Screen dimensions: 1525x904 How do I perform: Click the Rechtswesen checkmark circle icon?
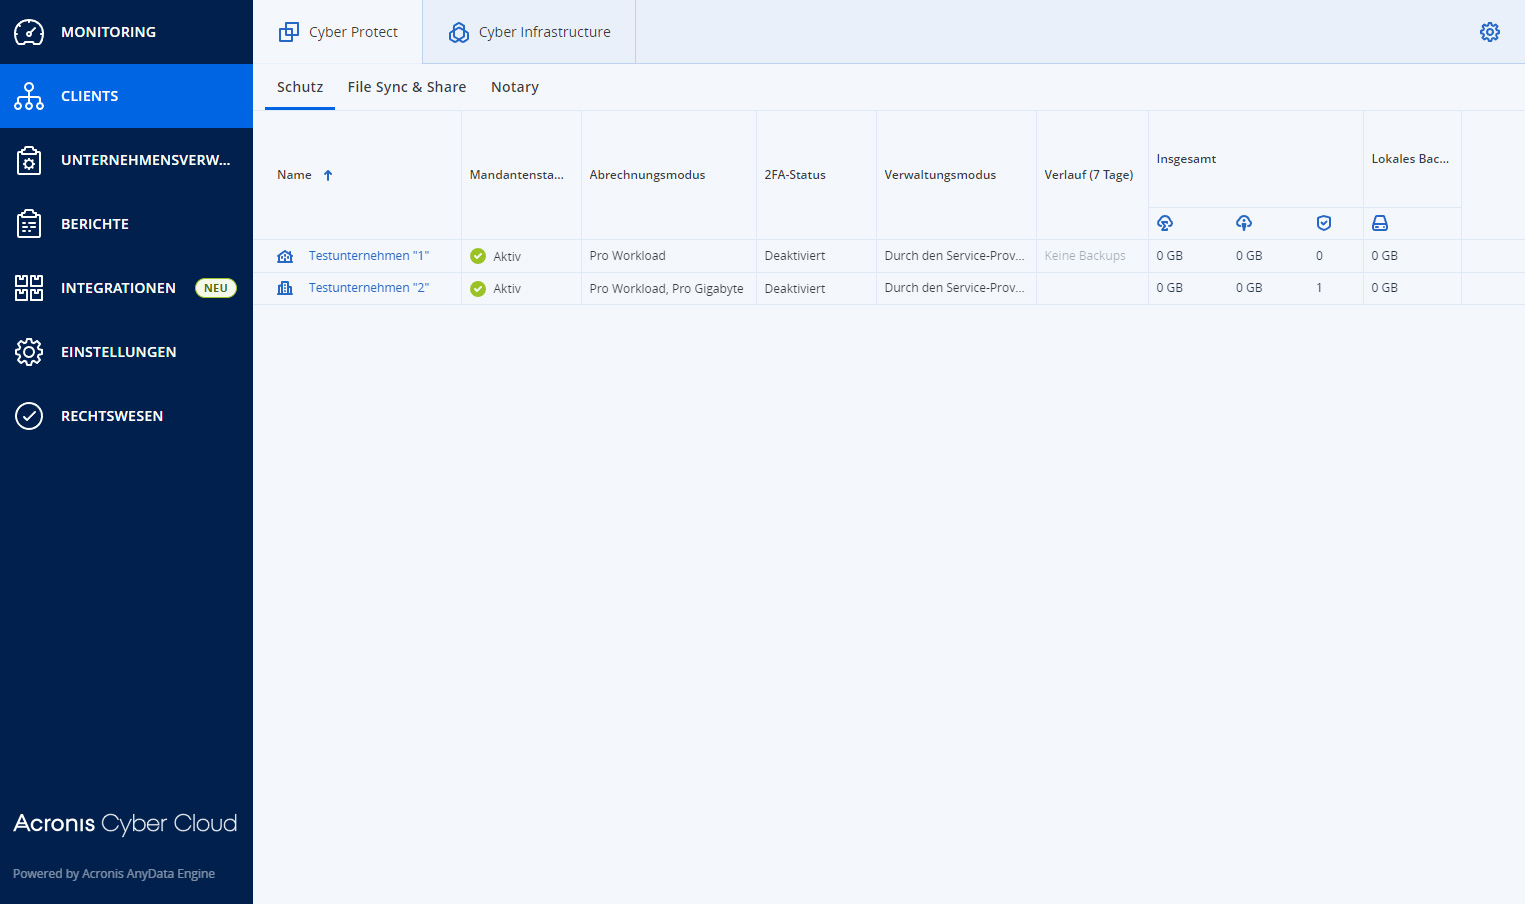pyautogui.click(x=29, y=416)
